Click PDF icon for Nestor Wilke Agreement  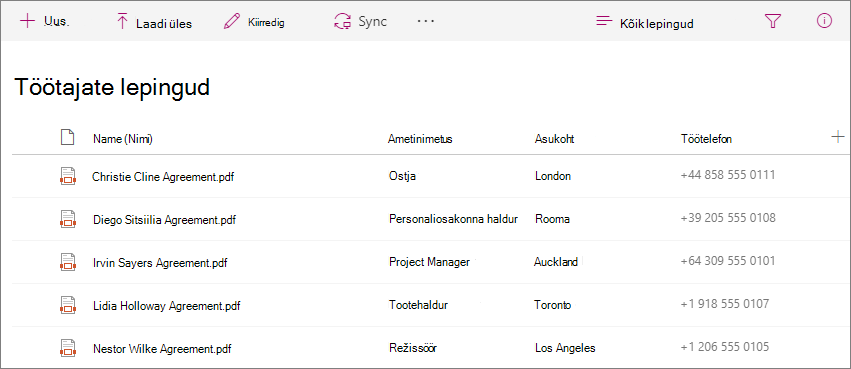tap(67, 347)
